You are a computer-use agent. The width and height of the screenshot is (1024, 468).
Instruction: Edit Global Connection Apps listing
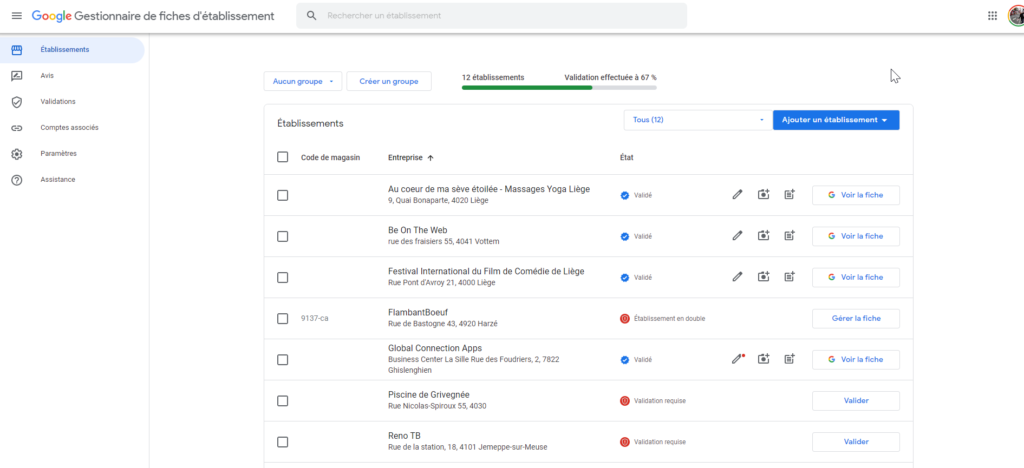coord(738,359)
